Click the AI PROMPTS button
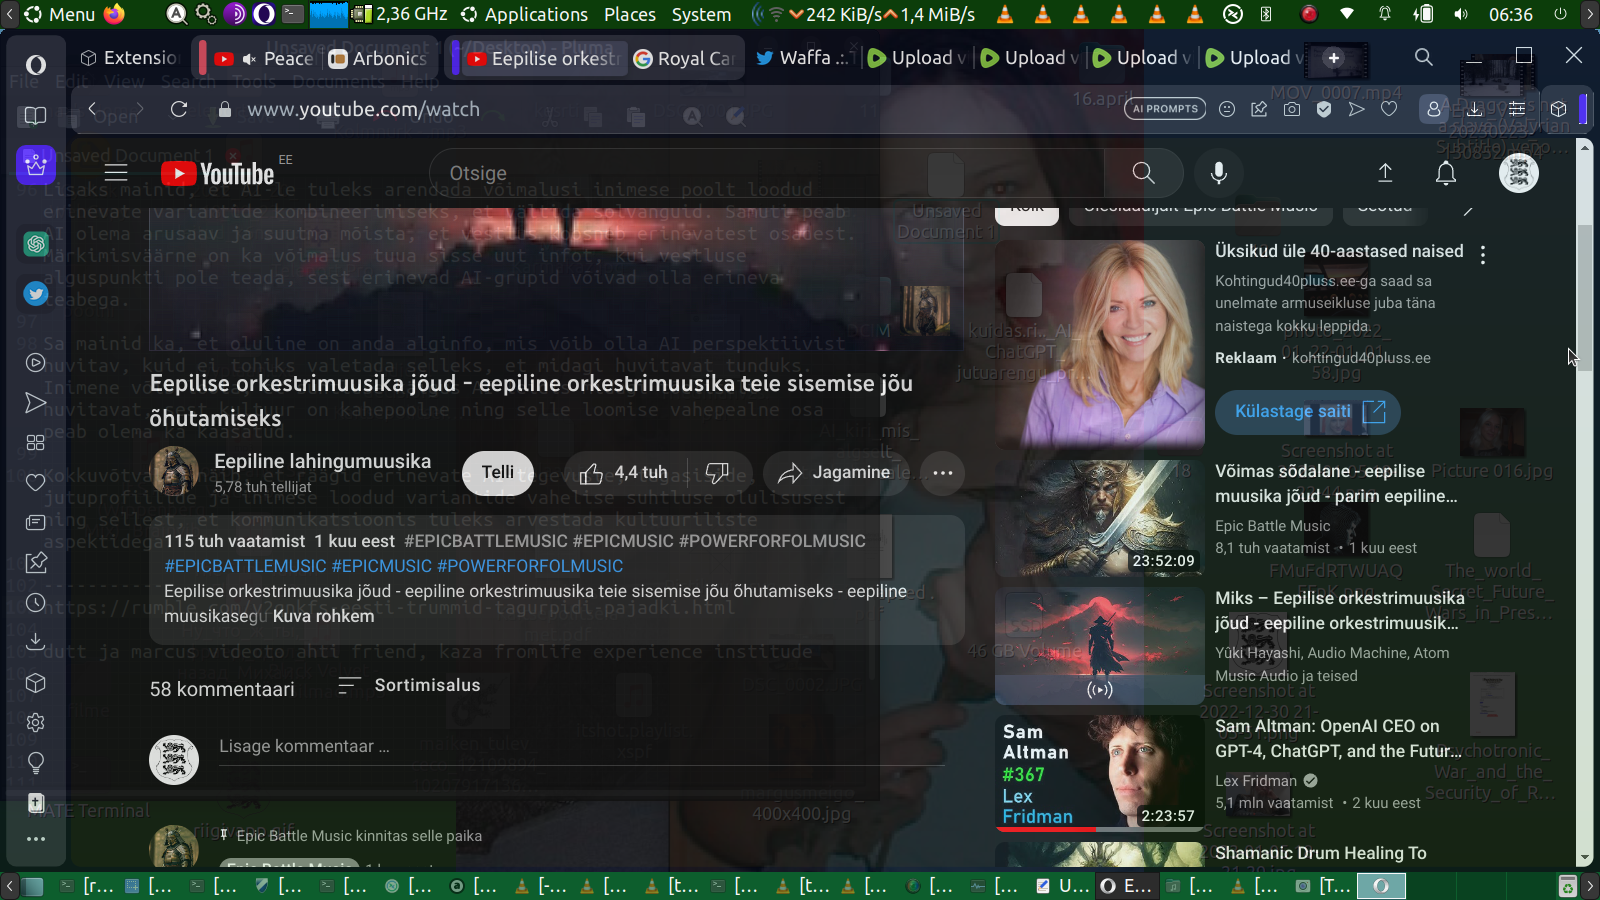The height and width of the screenshot is (900, 1600). point(1165,109)
